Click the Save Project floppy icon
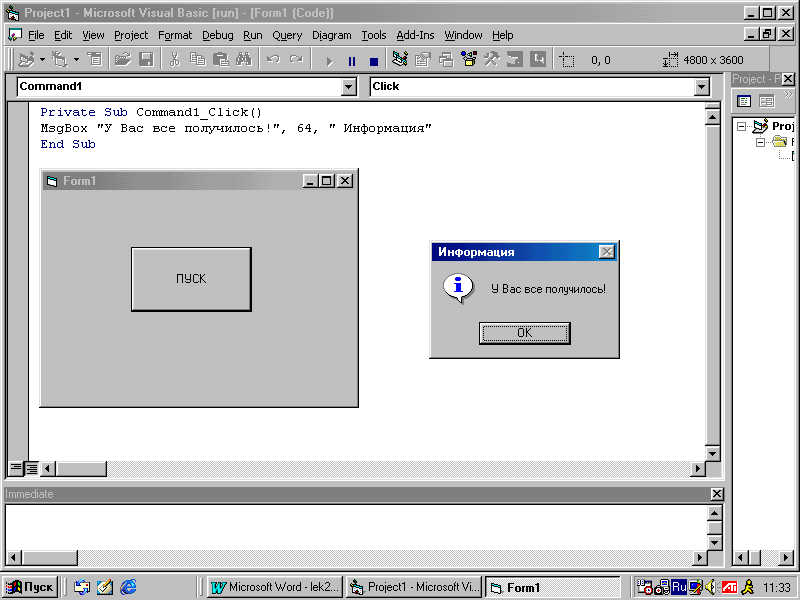This screenshot has height=600, width=800. click(146, 60)
